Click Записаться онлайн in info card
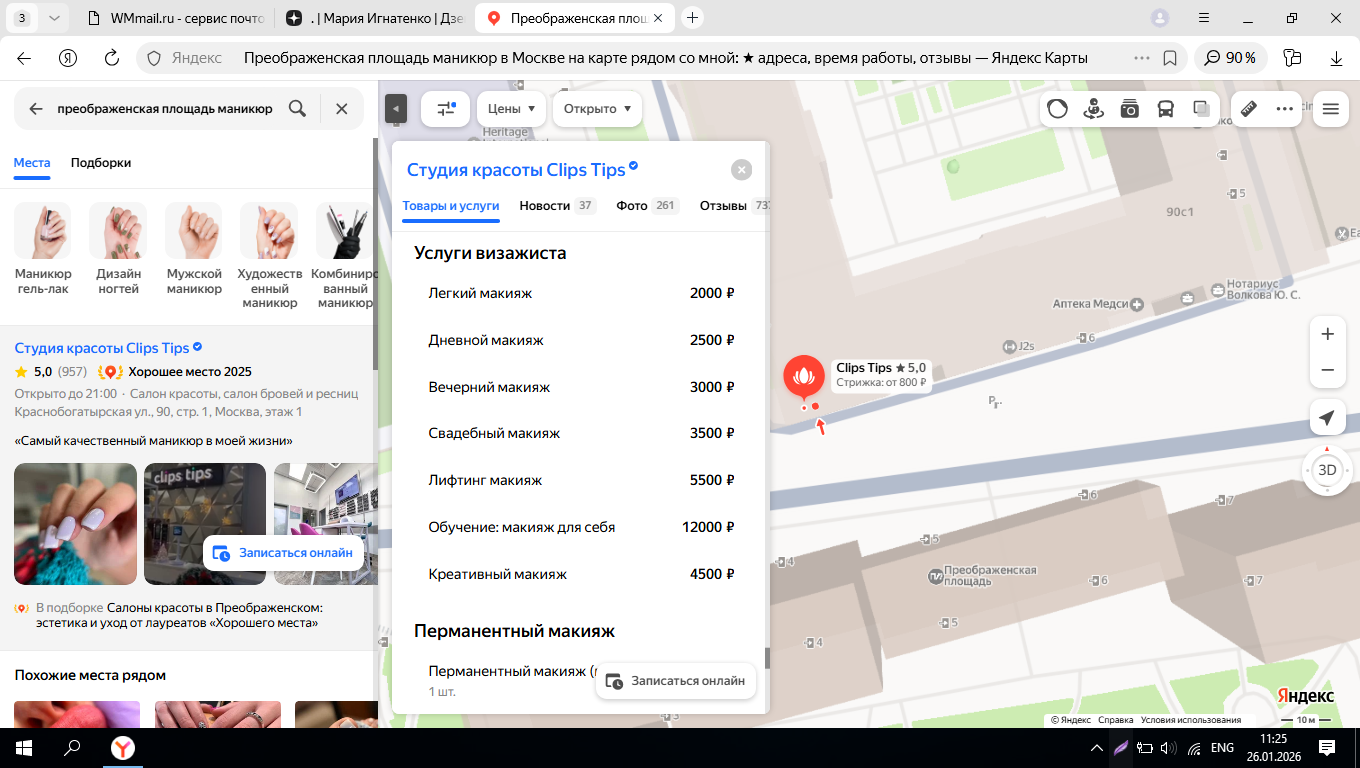1360x768 pixels. [676, 681]
